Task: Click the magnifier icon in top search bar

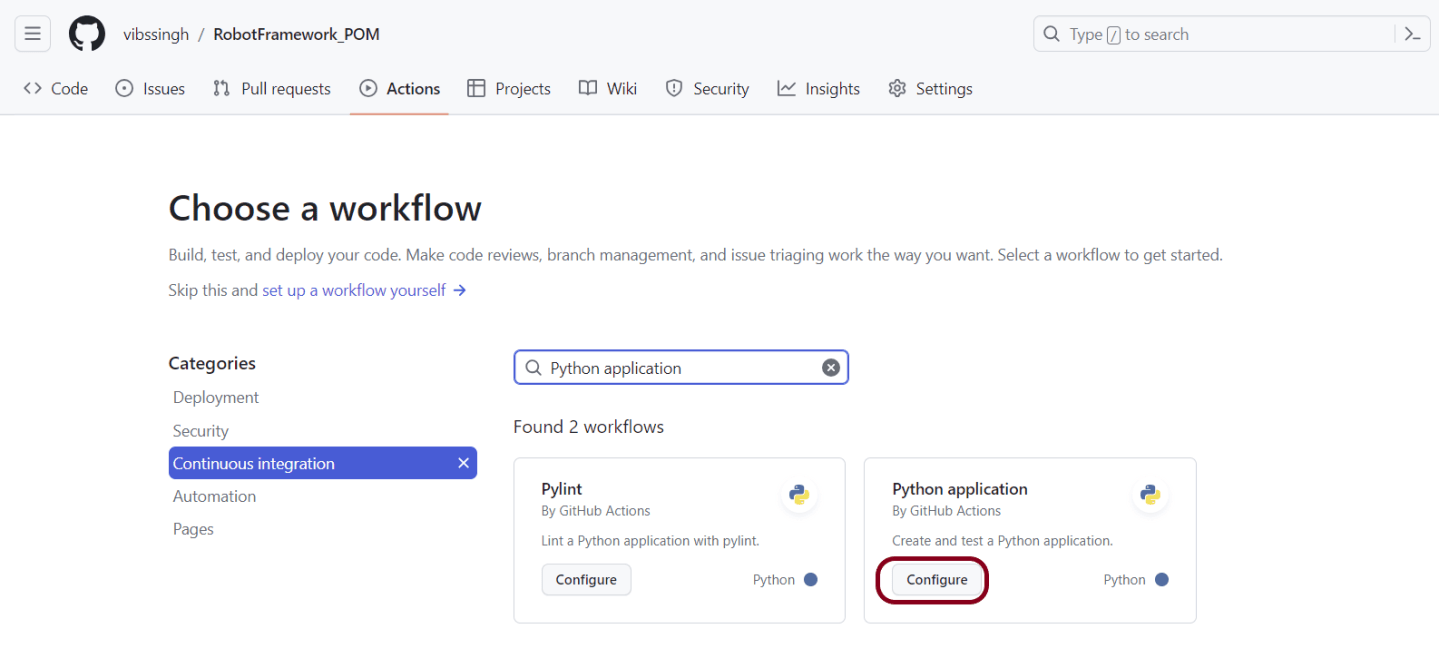Action: pyautogui.click(x=1051, y=34)
